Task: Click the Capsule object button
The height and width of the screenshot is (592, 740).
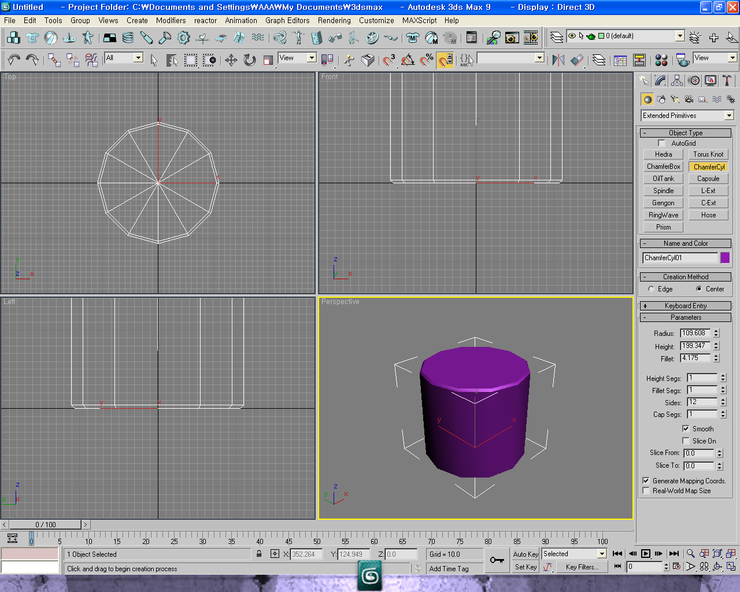Action: click(708, 179)
